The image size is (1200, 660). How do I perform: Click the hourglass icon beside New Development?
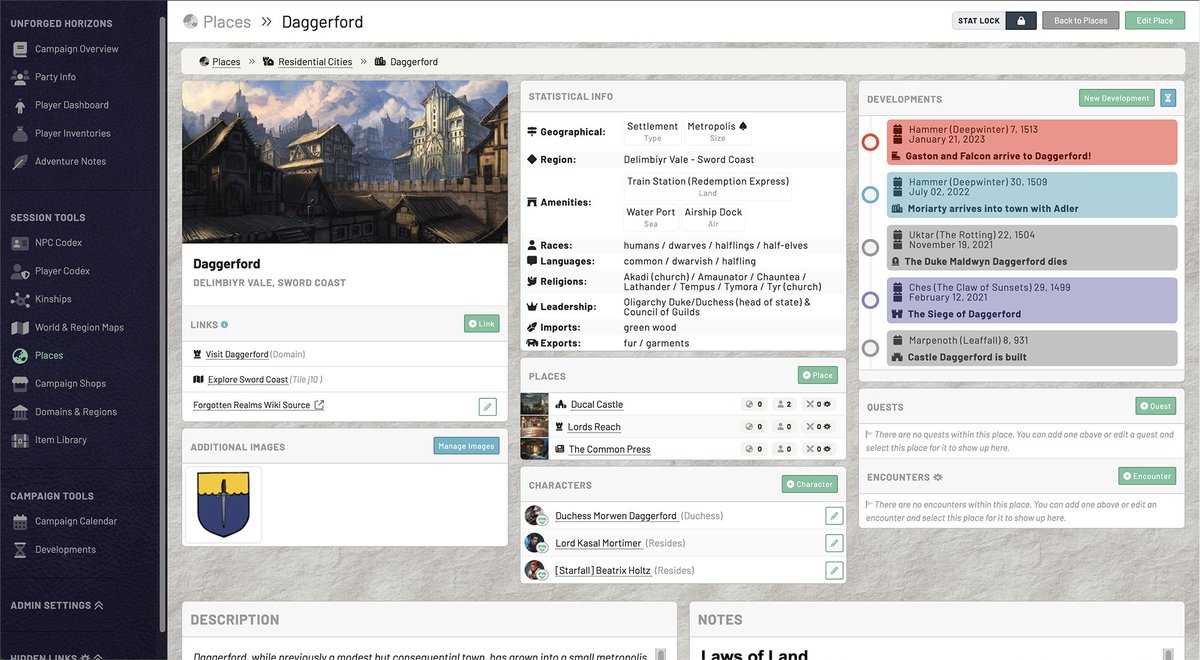tap(1168, 98)
